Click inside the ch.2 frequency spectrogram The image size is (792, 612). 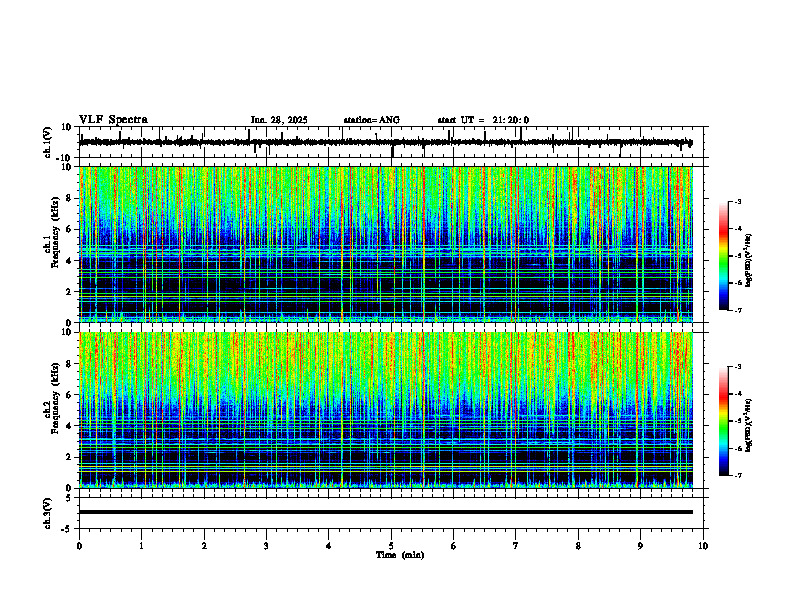pyautogui.click(x=386, y=410)
